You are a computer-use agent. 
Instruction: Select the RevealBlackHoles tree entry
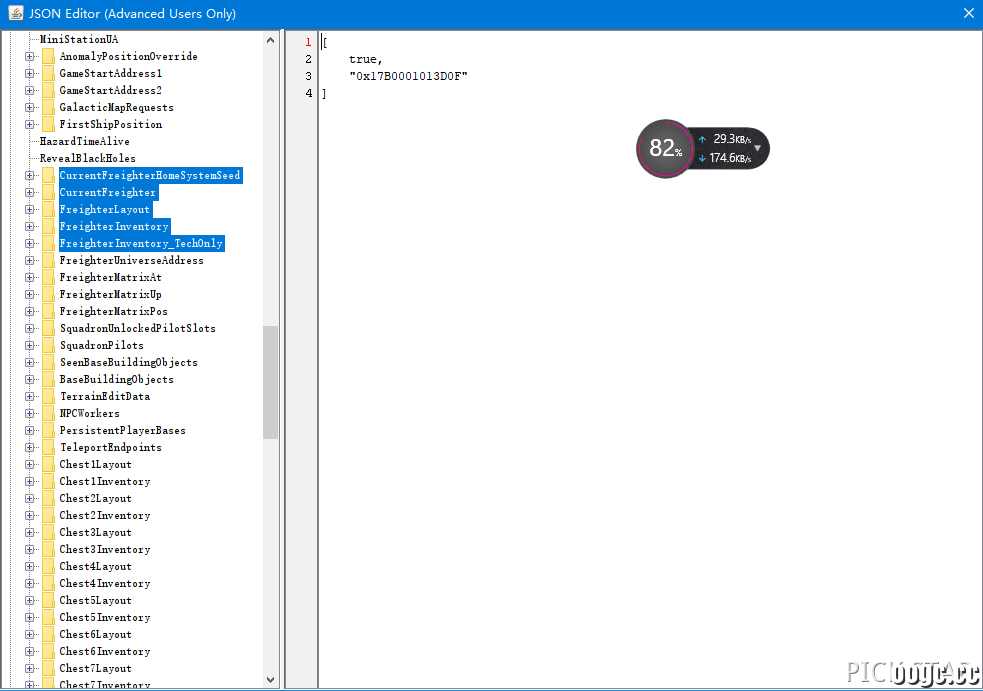88,159
